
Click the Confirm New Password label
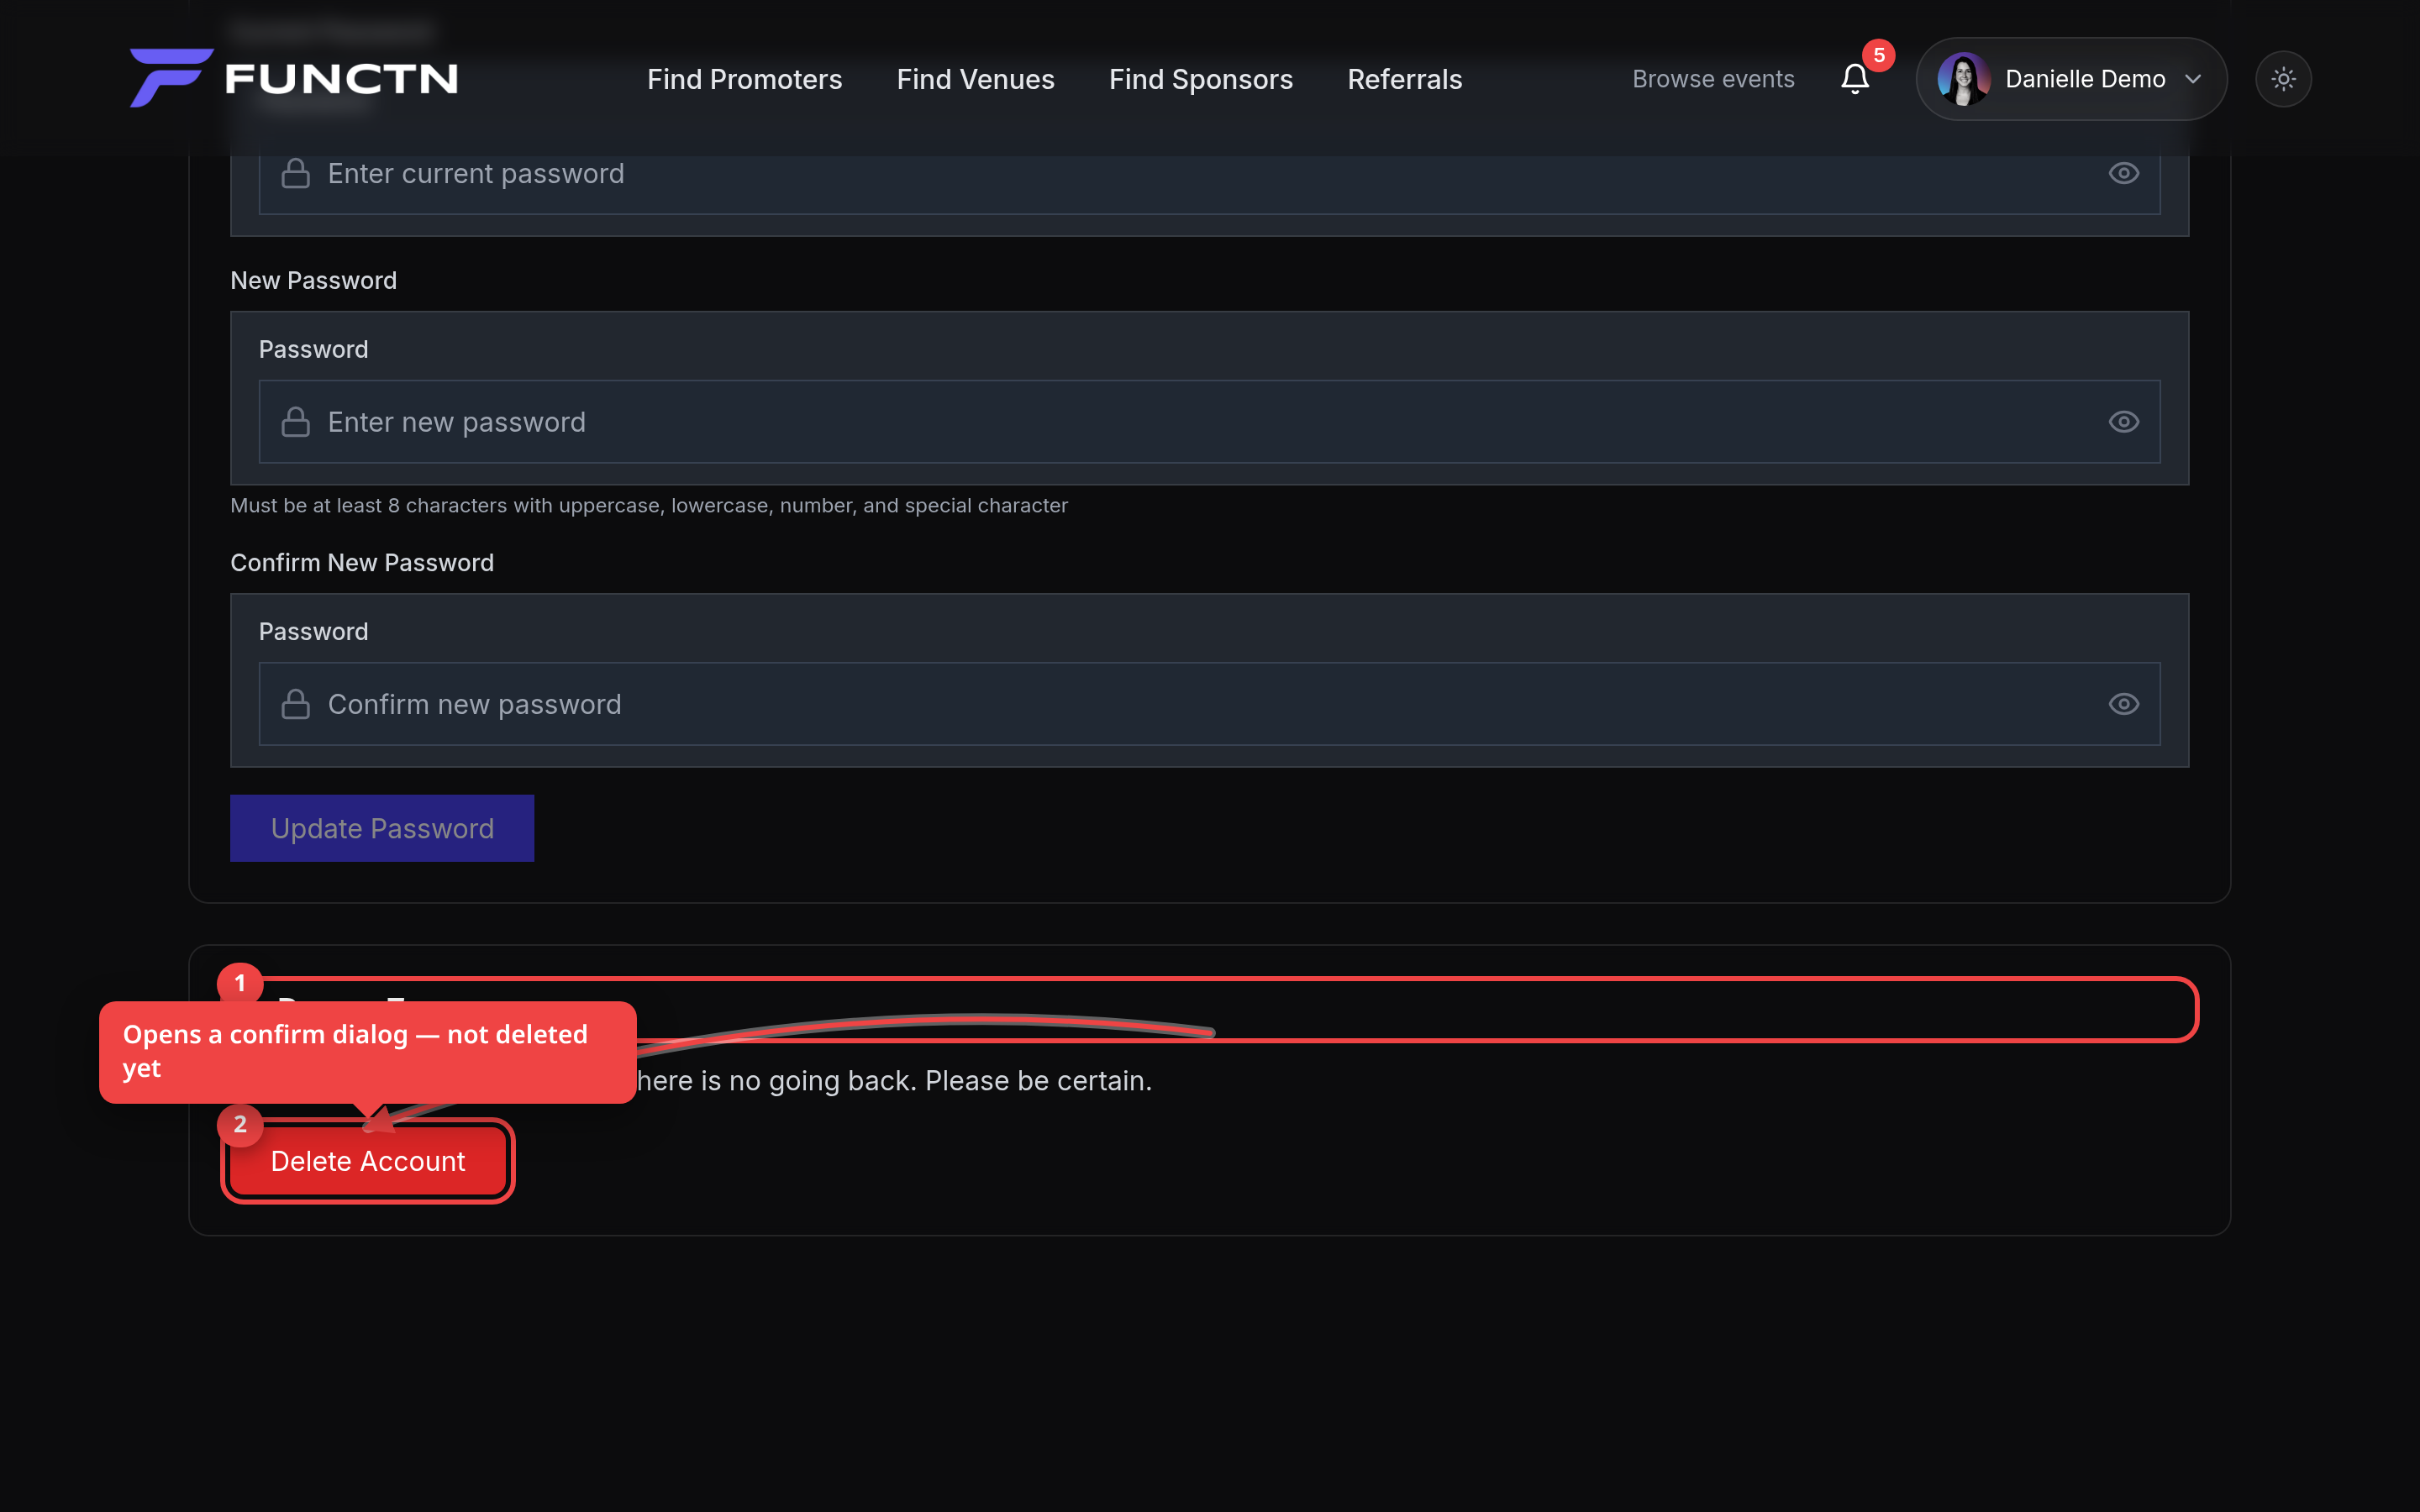[362, 563]
